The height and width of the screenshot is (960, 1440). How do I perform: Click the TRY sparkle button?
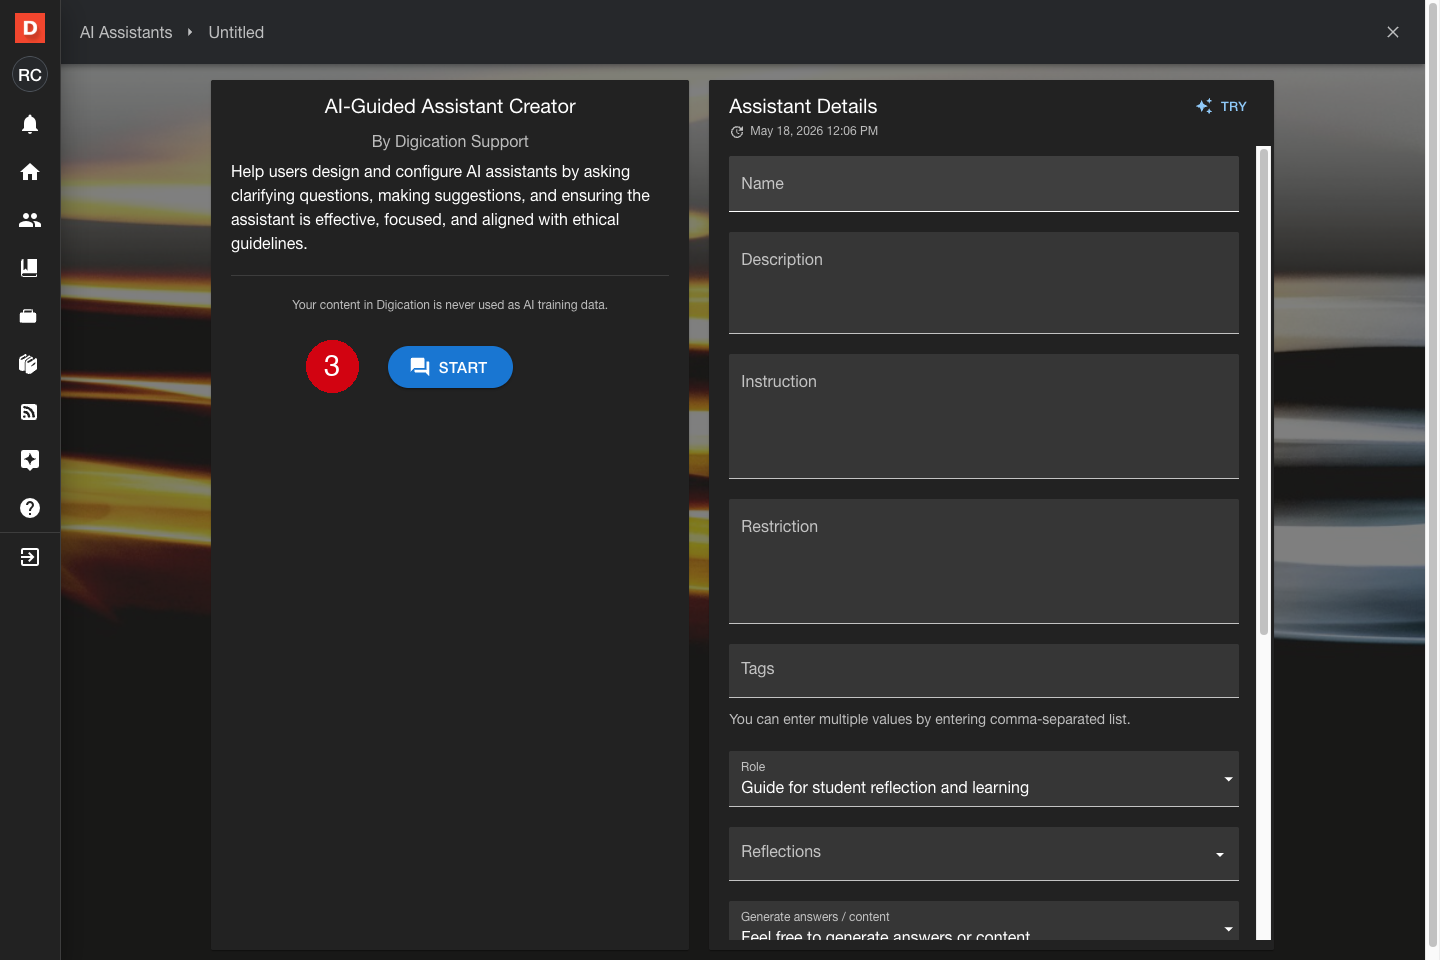pos(1221,106)
